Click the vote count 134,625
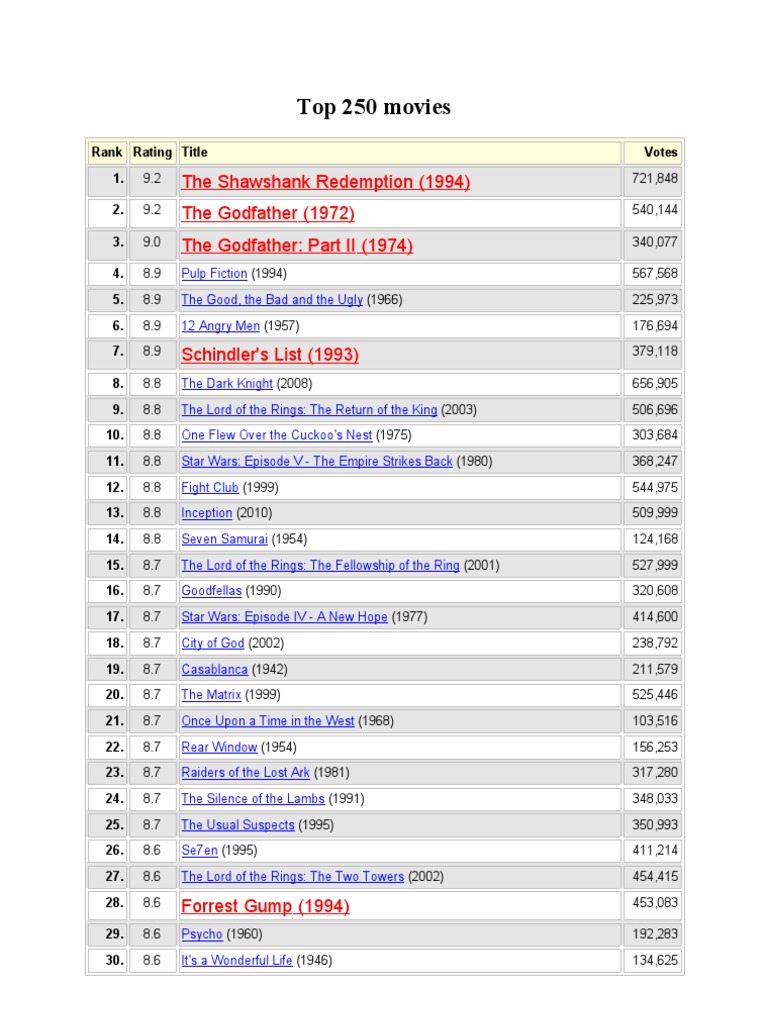Screen dimensions: 768x1024 tap(654, 960)
